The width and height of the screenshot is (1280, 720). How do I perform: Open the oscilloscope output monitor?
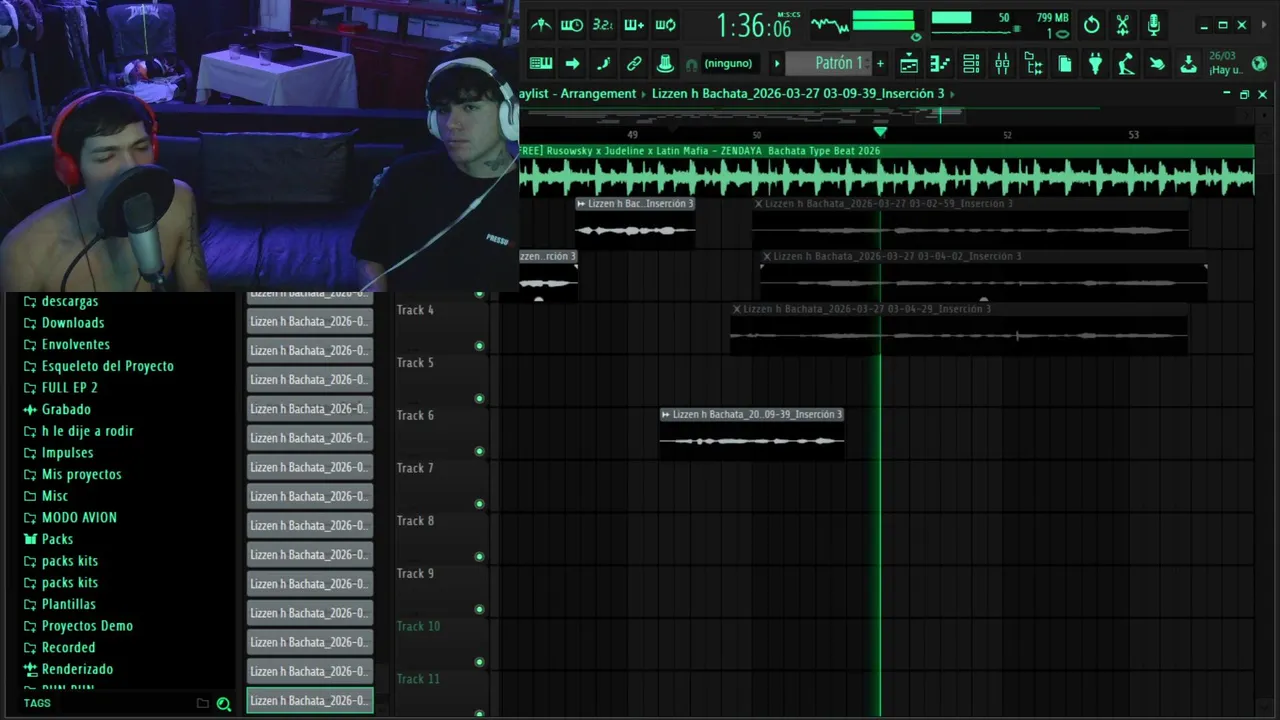point(828,24)
